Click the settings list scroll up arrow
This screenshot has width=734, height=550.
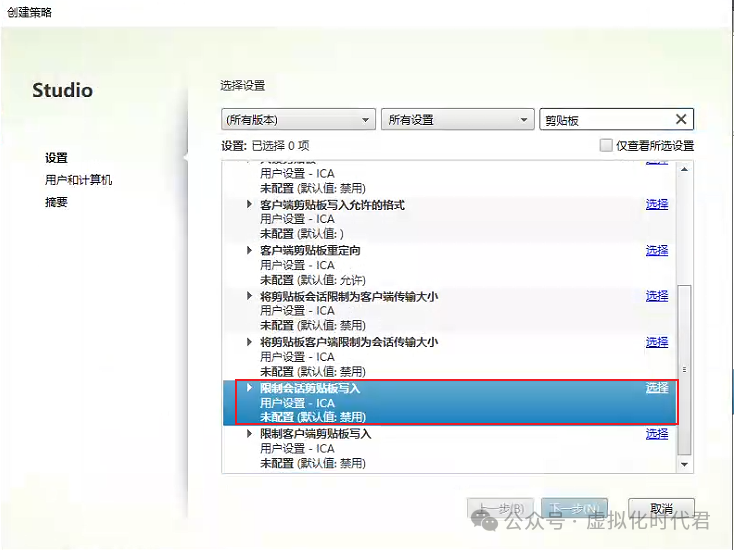point(684,169)
